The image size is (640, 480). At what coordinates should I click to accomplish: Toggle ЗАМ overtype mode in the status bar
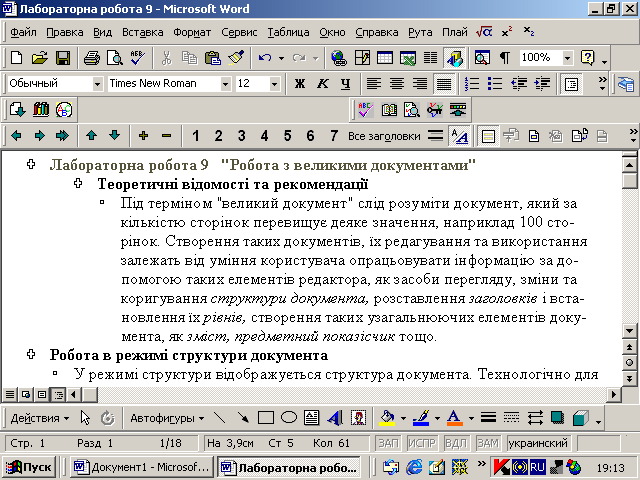(x=488, y=442)
